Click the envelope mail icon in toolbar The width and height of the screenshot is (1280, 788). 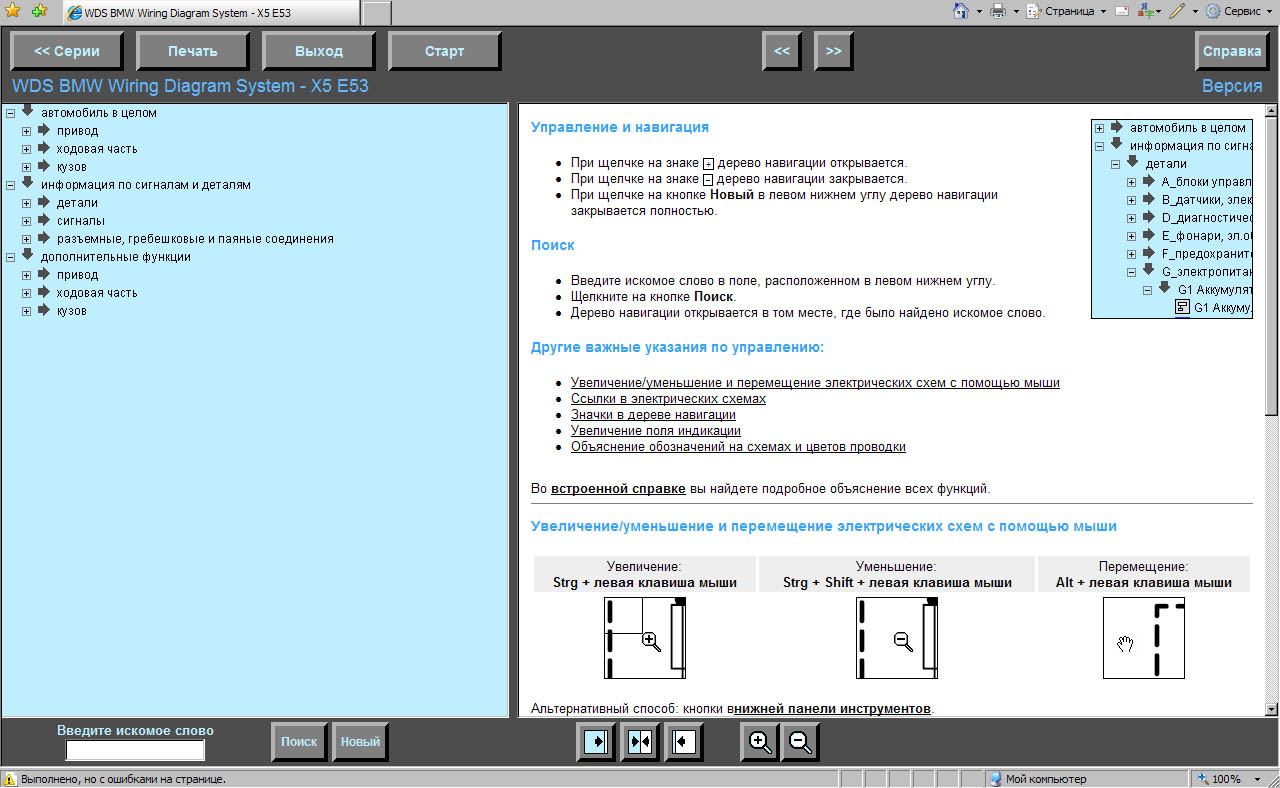click(x=1122, y=11)
